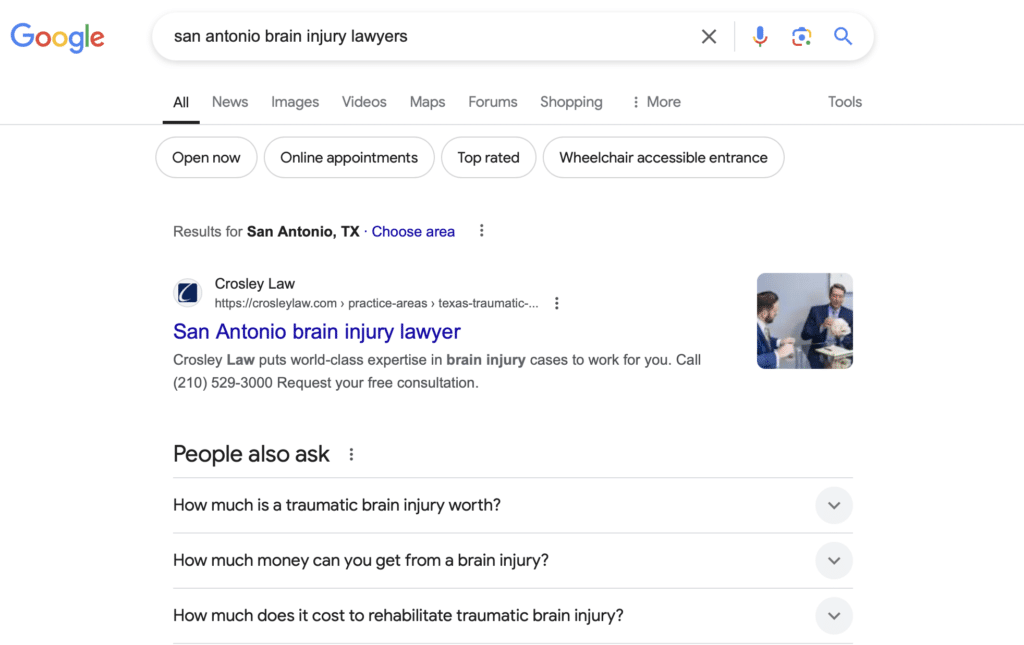Open three-dot menu beside Crosley Law URL
Screen dimensions: 1024x645
pos(557,303)
